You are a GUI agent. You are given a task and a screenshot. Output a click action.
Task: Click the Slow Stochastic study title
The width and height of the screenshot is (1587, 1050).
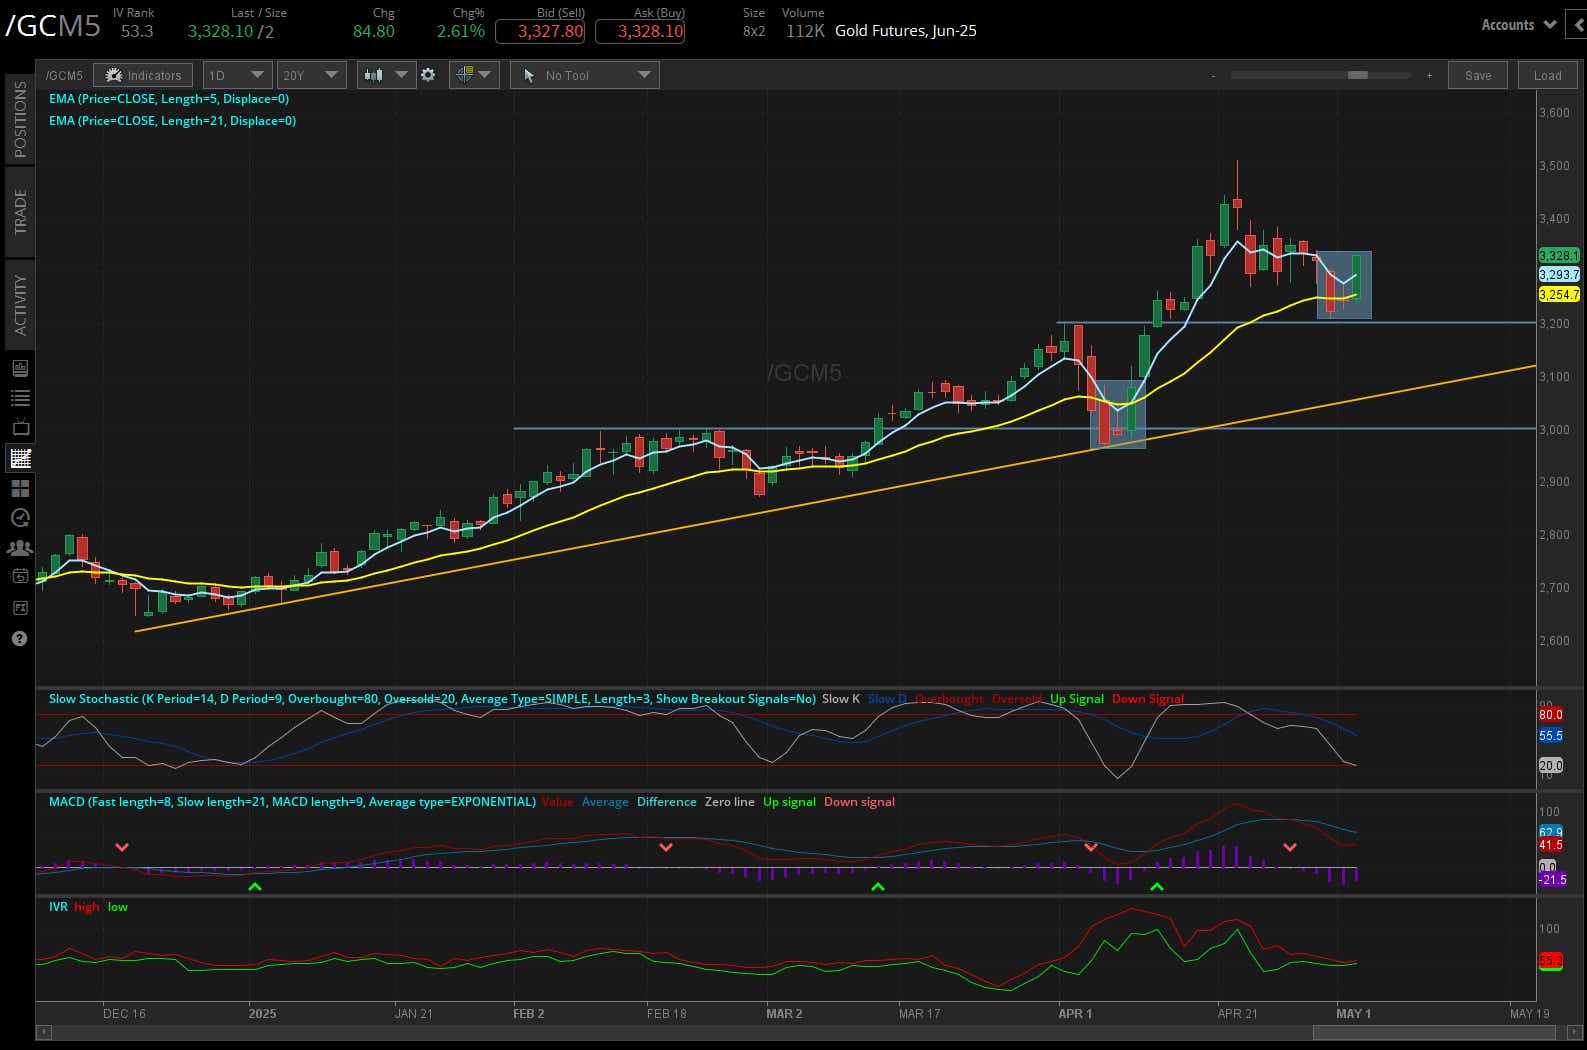[x=432, y=699]
